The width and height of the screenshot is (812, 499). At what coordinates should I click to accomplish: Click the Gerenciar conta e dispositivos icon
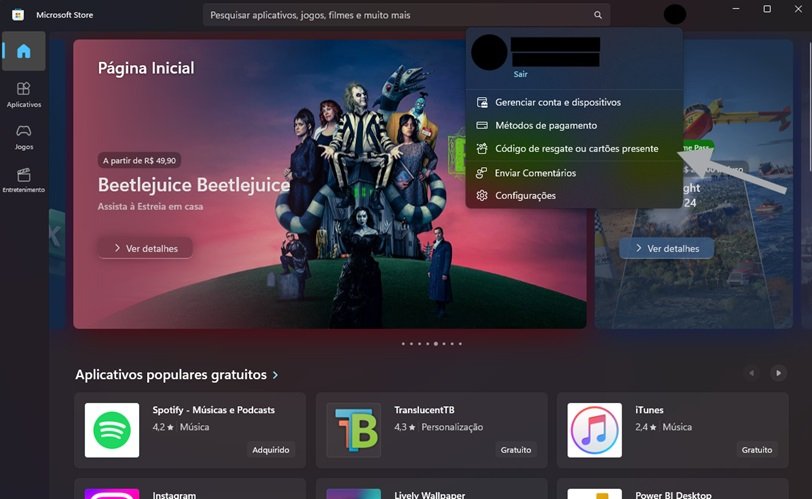(482, 102)
